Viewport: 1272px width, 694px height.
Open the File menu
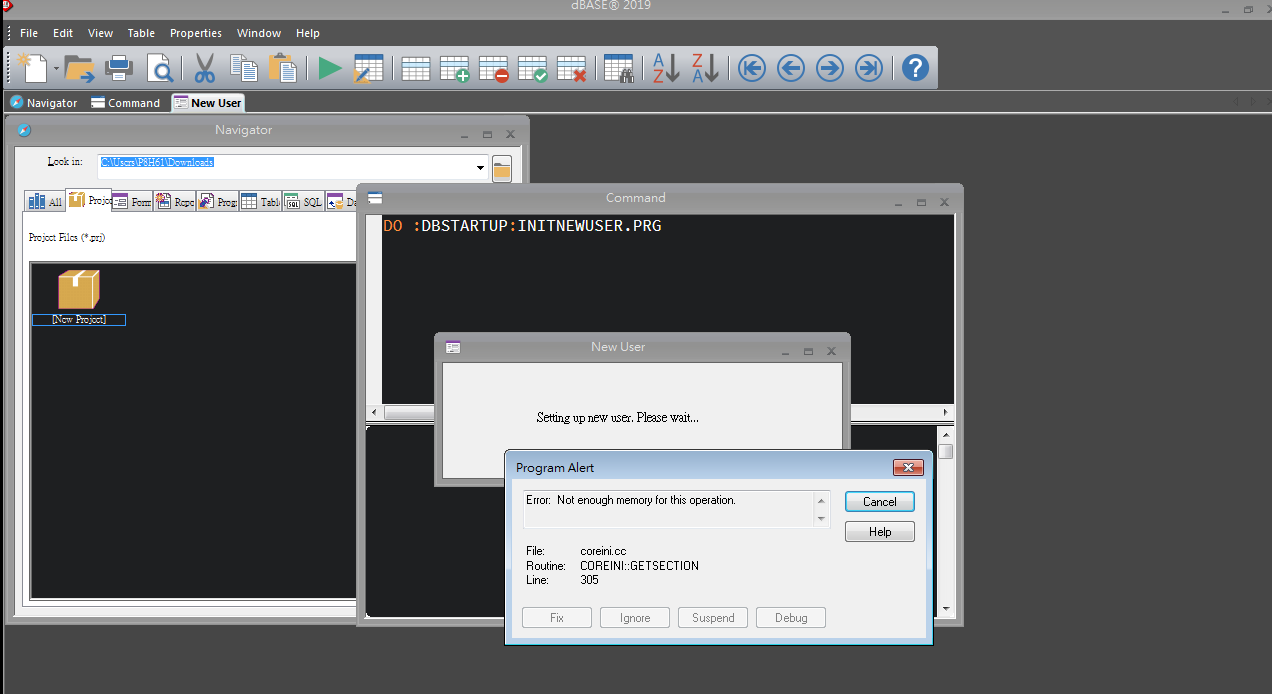[29, 33]
